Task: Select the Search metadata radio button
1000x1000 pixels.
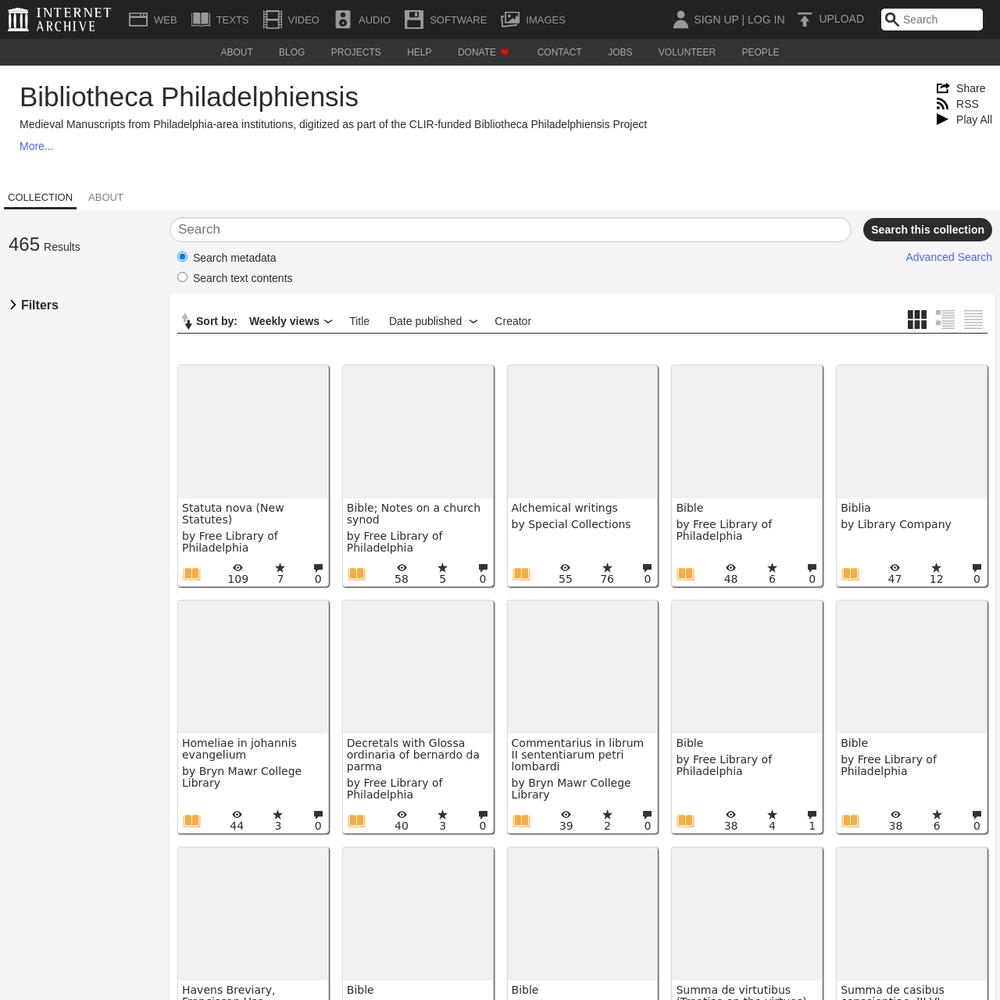Action: (182, 257)
